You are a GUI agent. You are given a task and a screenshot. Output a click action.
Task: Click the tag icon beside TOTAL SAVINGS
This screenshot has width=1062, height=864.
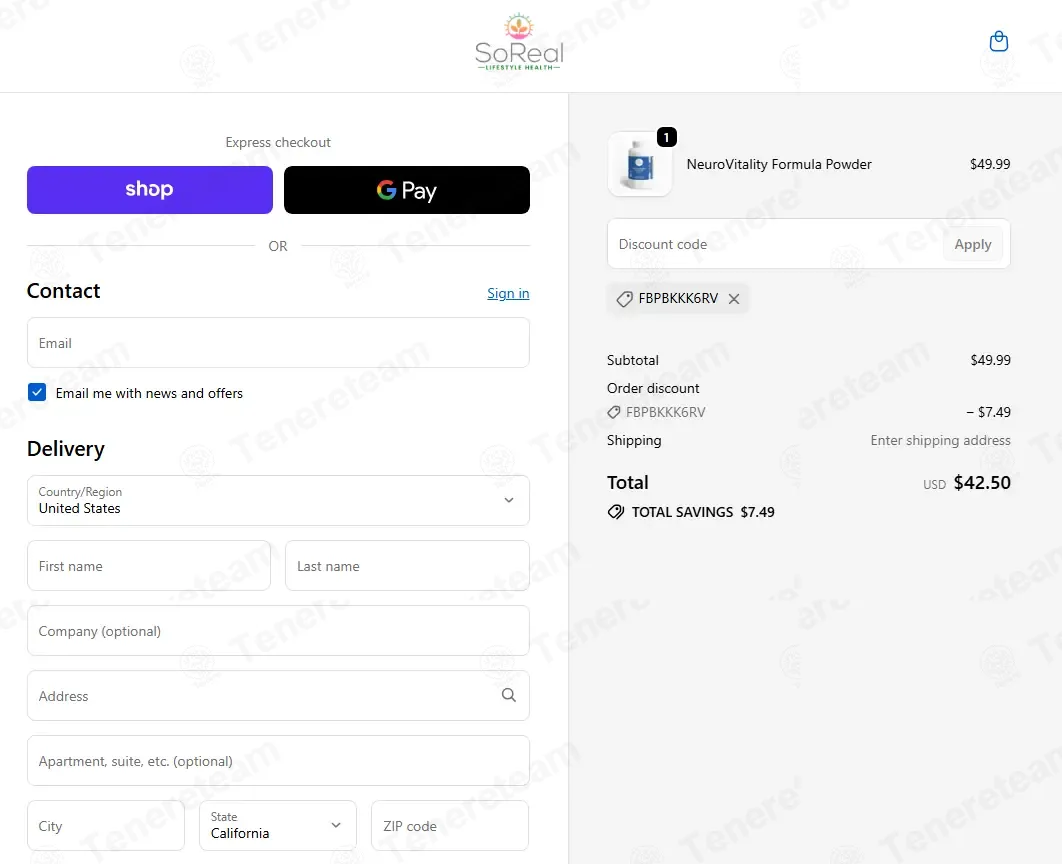616,512
